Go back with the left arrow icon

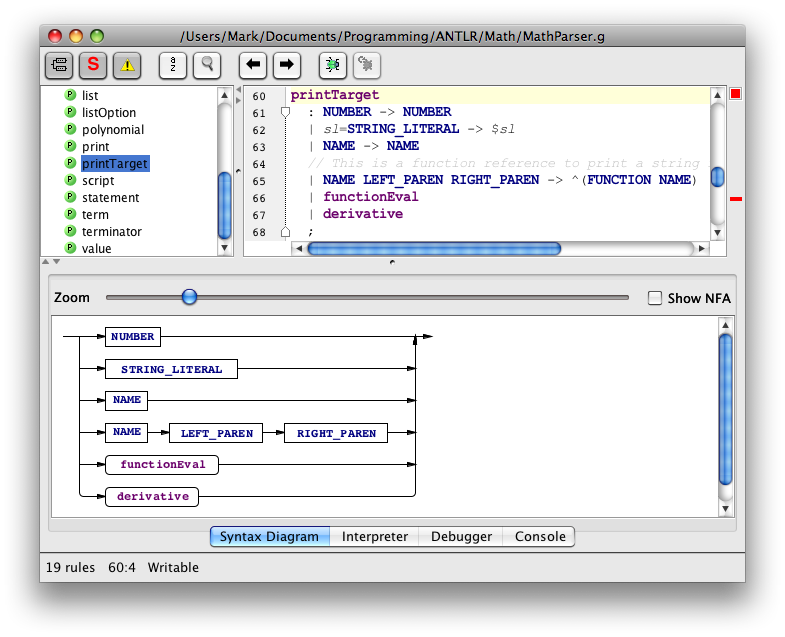pyautogui.click(x=253, y=65)
